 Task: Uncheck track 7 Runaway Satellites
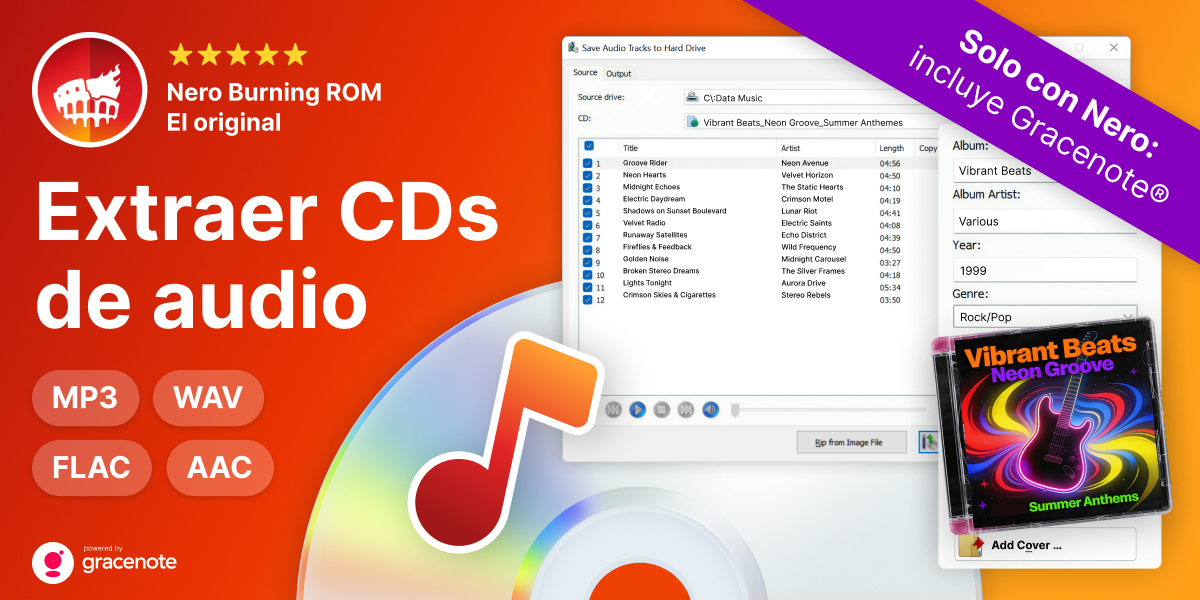coord(587,236)
